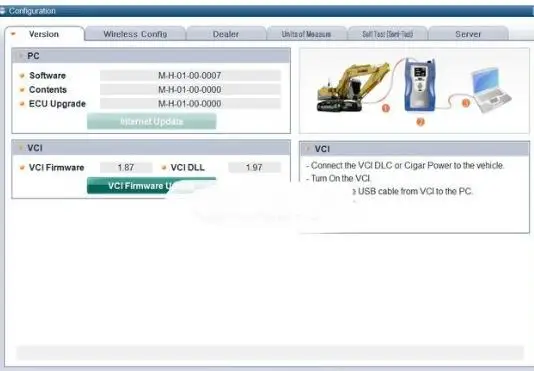Click the 'Connect the VCI DLC' instruction line
The width and height of the screenshot is (534, 371).
[405, 166]
